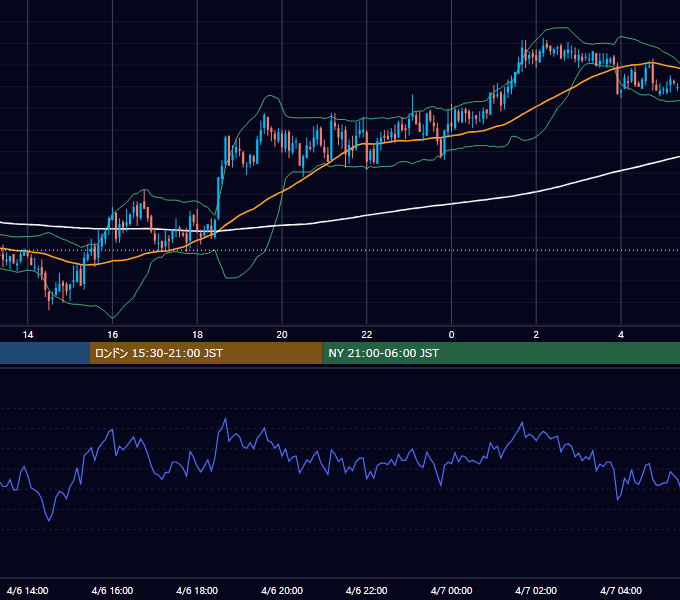Viewport: 680px width, 600px height.
Task: Click the 16 hour label on price chart
Action: (112, 335)
